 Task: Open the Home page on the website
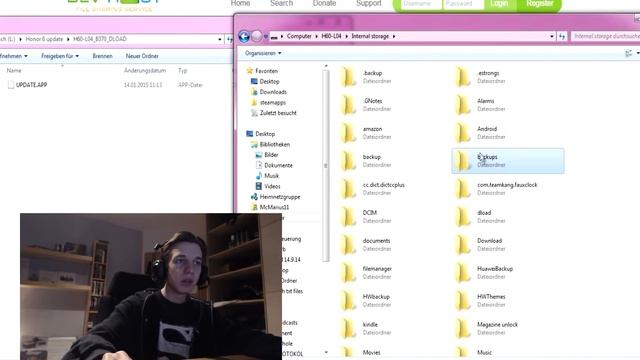pos(240,3)
